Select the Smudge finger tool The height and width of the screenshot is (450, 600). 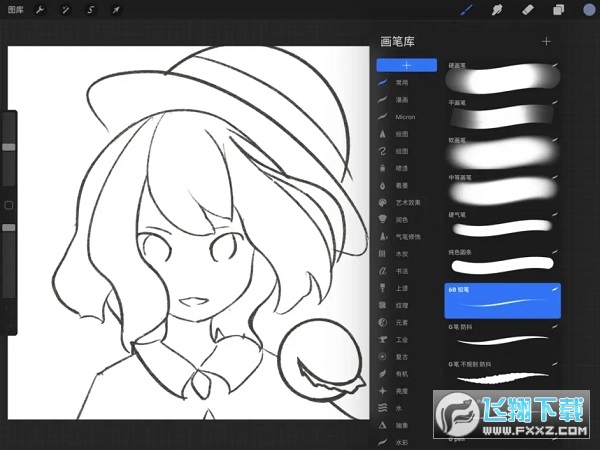click(497, 10)
